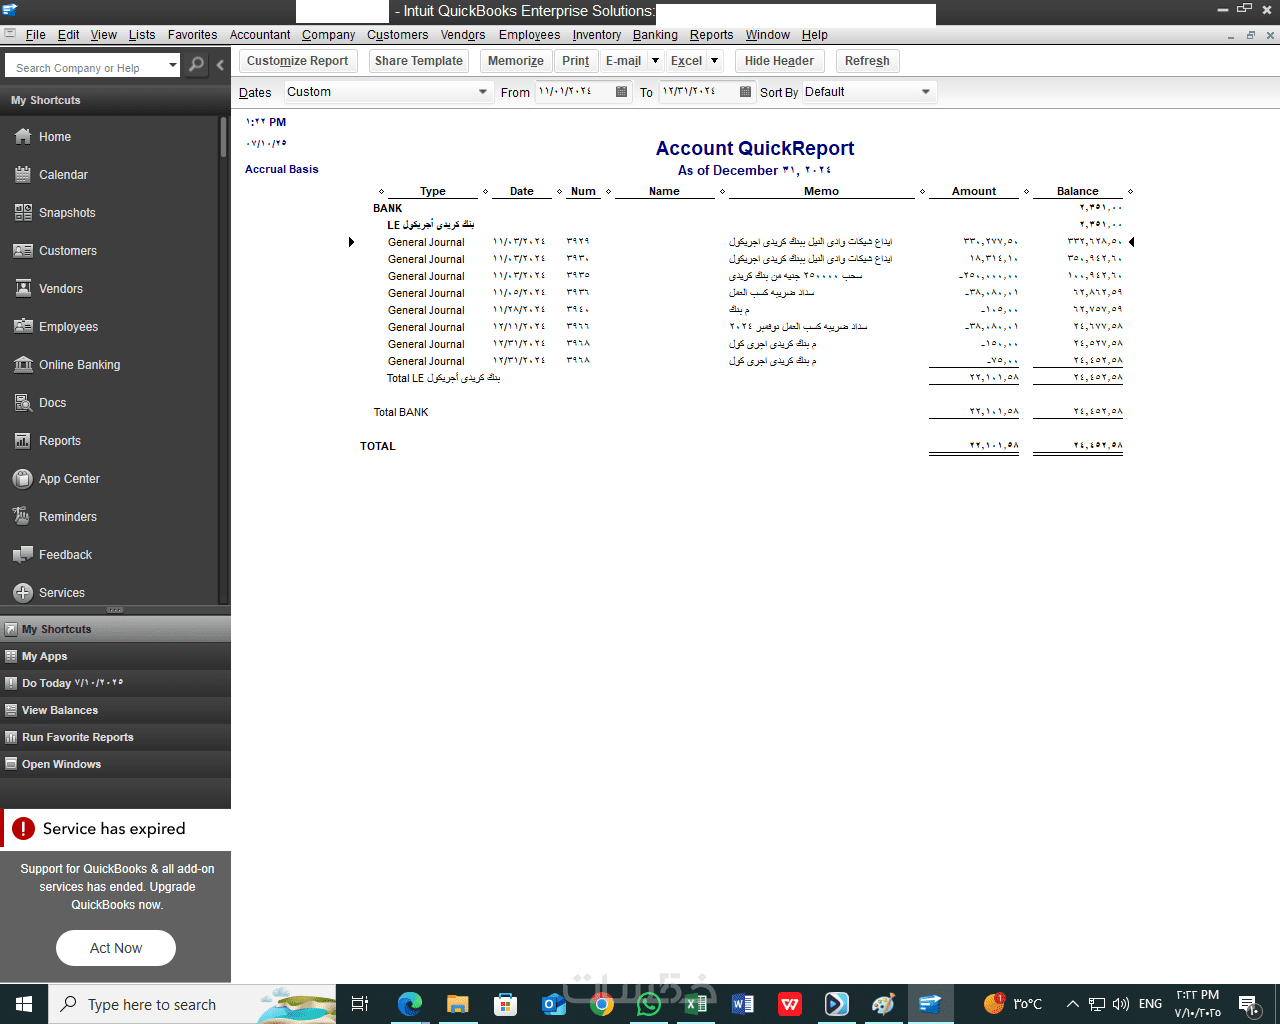Click the Share Template button
Image resolution: width=1280 pixels, height=1024 pixels.
[419, 61]
